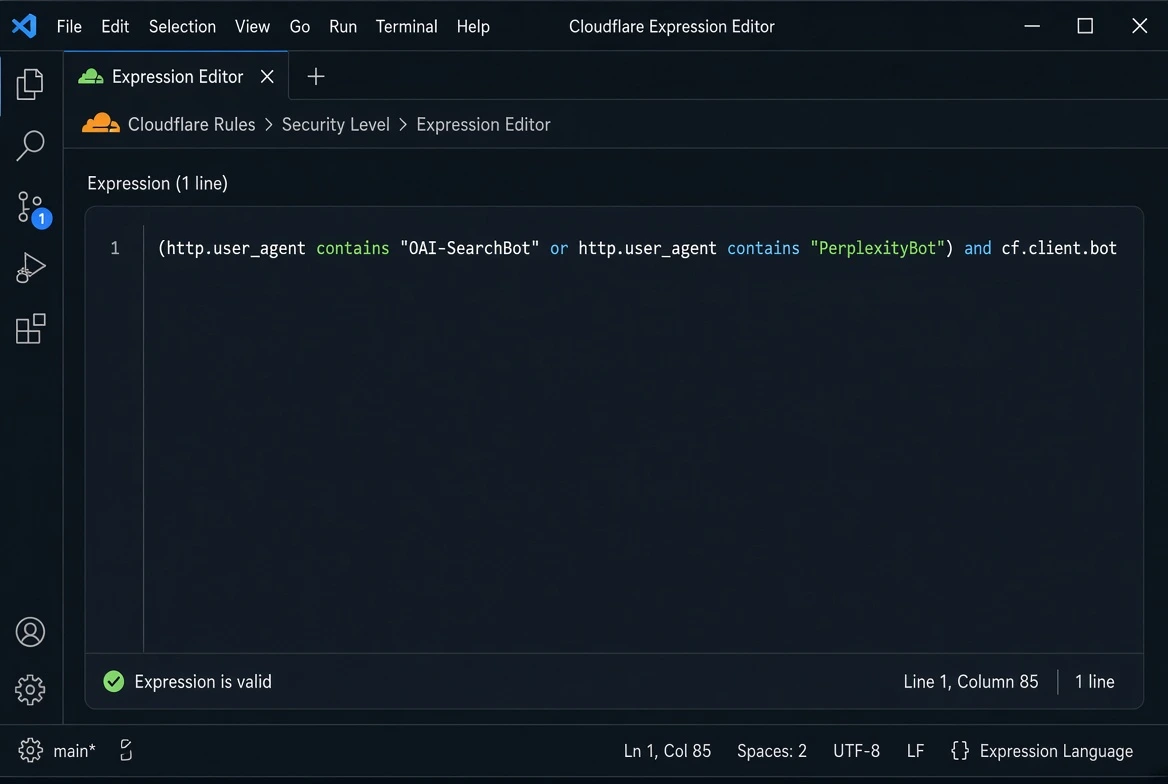Open the Run menu
Screen dimensions: 1168x784
[x=343, y=27]
